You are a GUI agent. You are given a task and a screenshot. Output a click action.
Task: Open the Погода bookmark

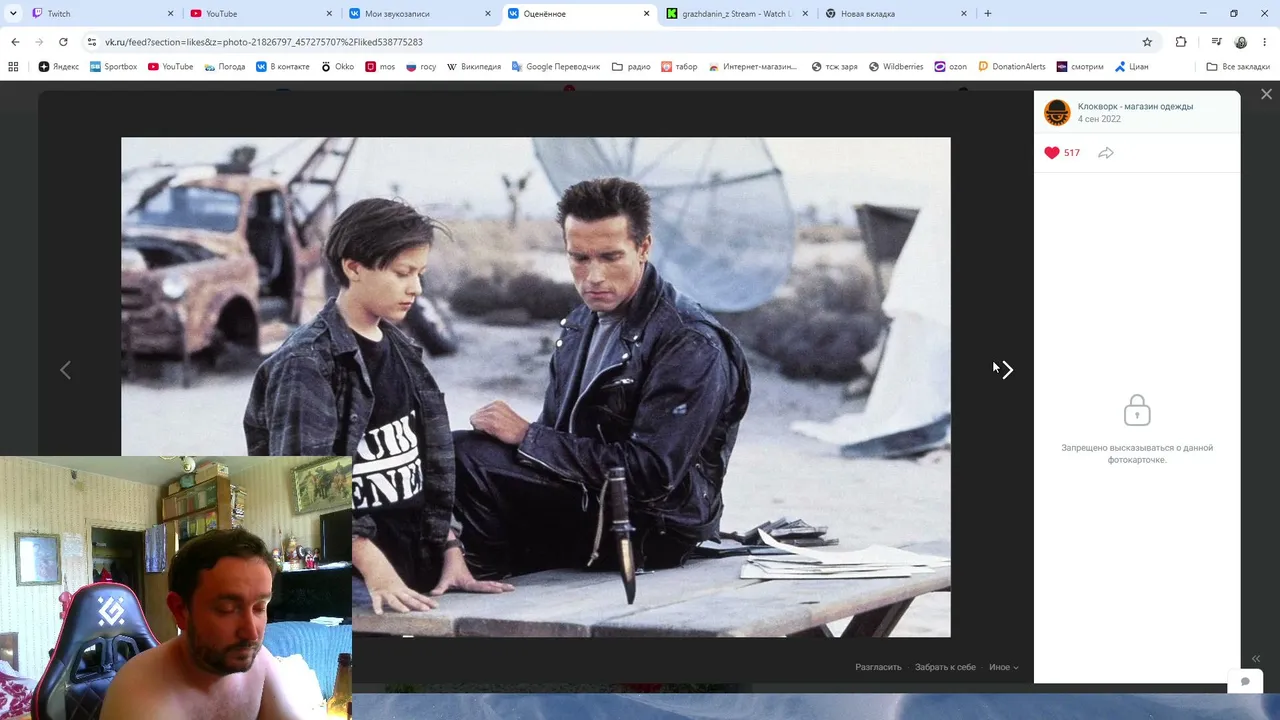(x=225, y=67)
